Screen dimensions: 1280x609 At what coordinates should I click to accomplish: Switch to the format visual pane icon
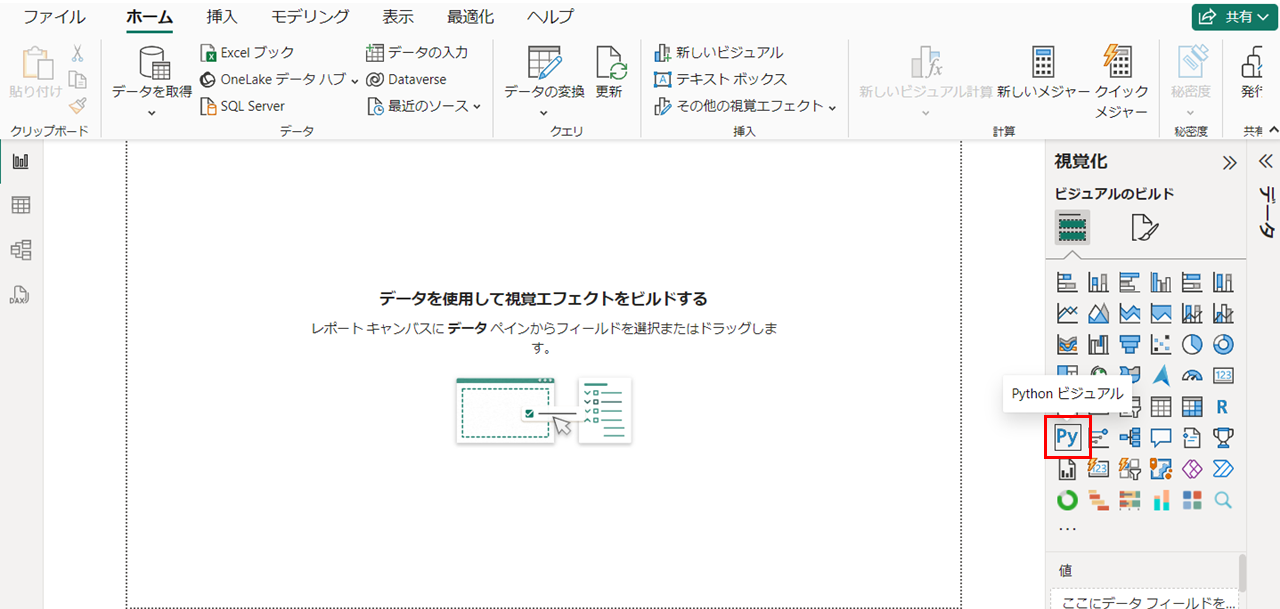tap(1143, 228)
